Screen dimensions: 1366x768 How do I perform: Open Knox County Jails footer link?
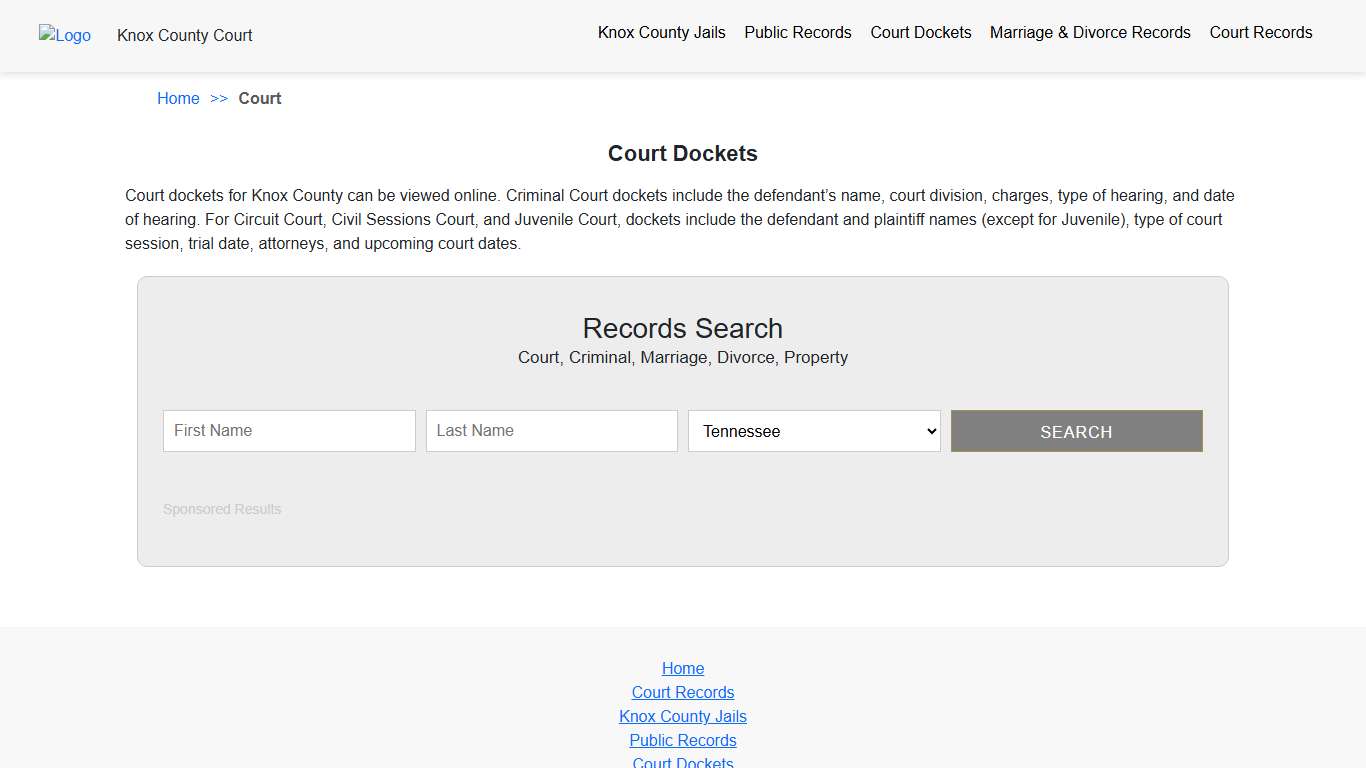[683, 716]
